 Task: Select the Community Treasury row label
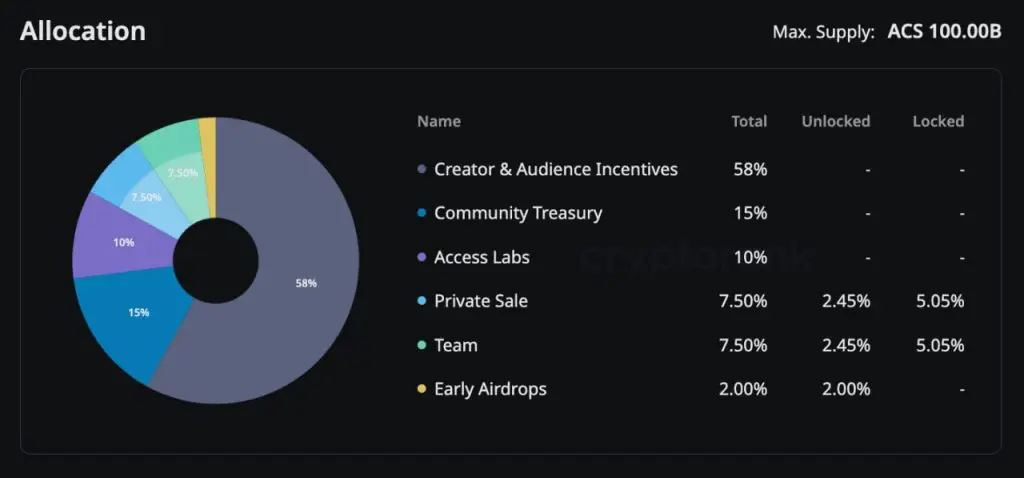coord(518,213)
